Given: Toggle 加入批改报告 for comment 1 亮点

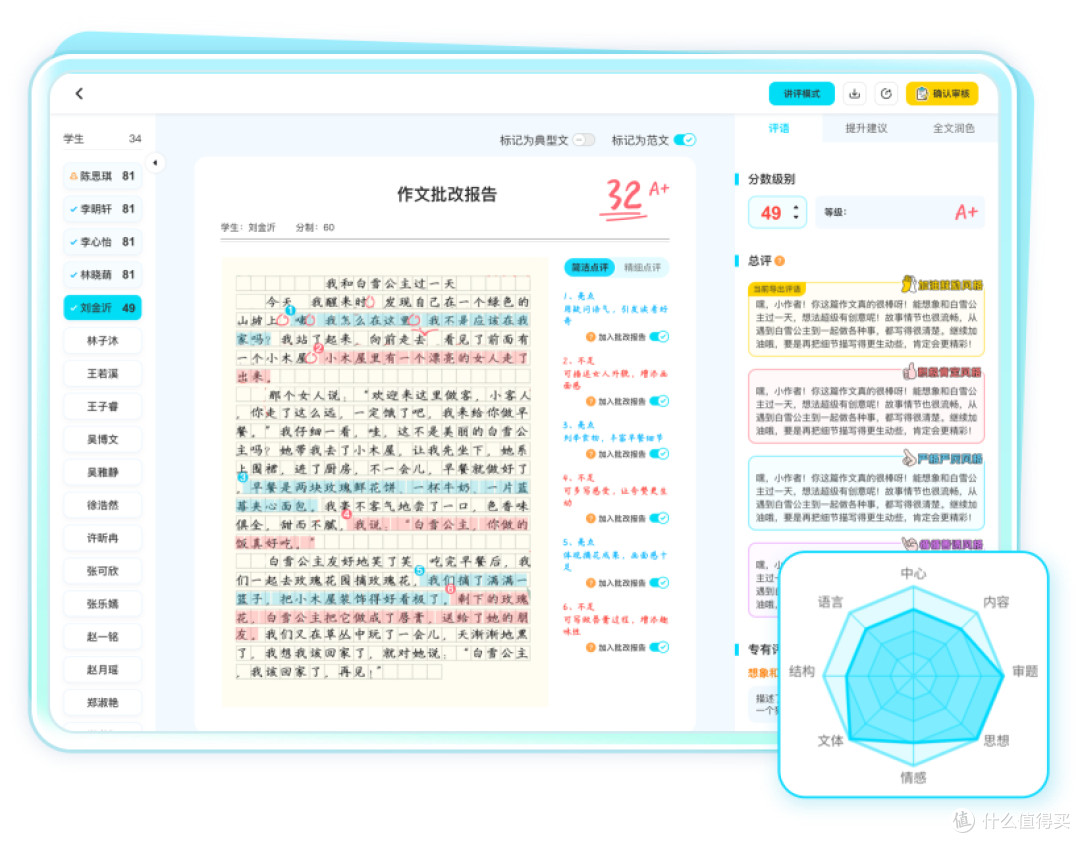Looking at the screenshot, I should pos(659,337).
